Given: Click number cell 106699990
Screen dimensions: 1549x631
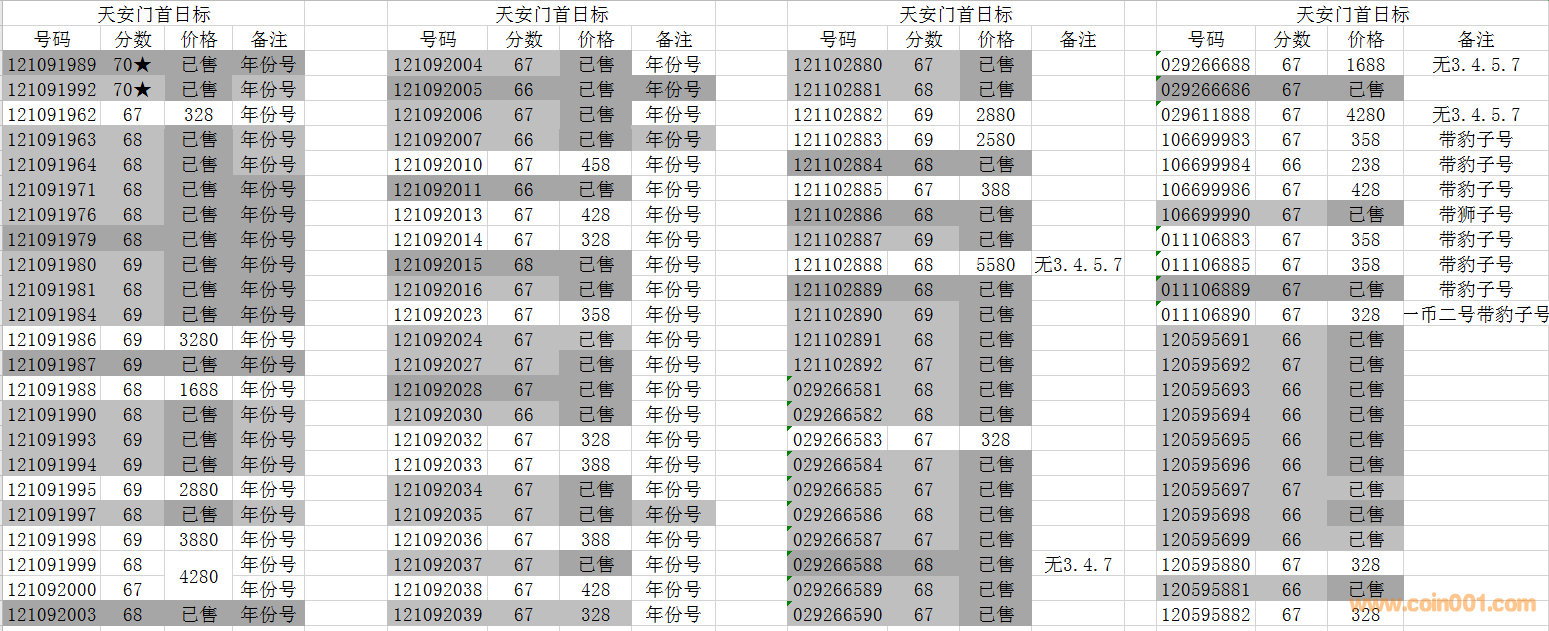Looking at the screenshot, I should [1205, 215].
